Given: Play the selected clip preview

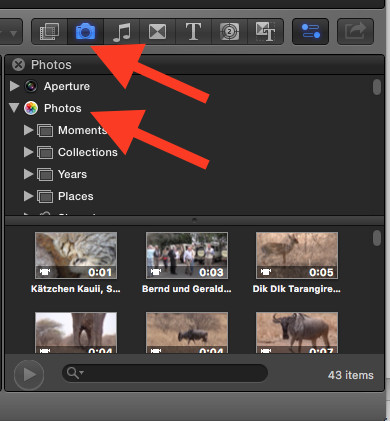Looking at the screenshot, I should click(29, 375).
